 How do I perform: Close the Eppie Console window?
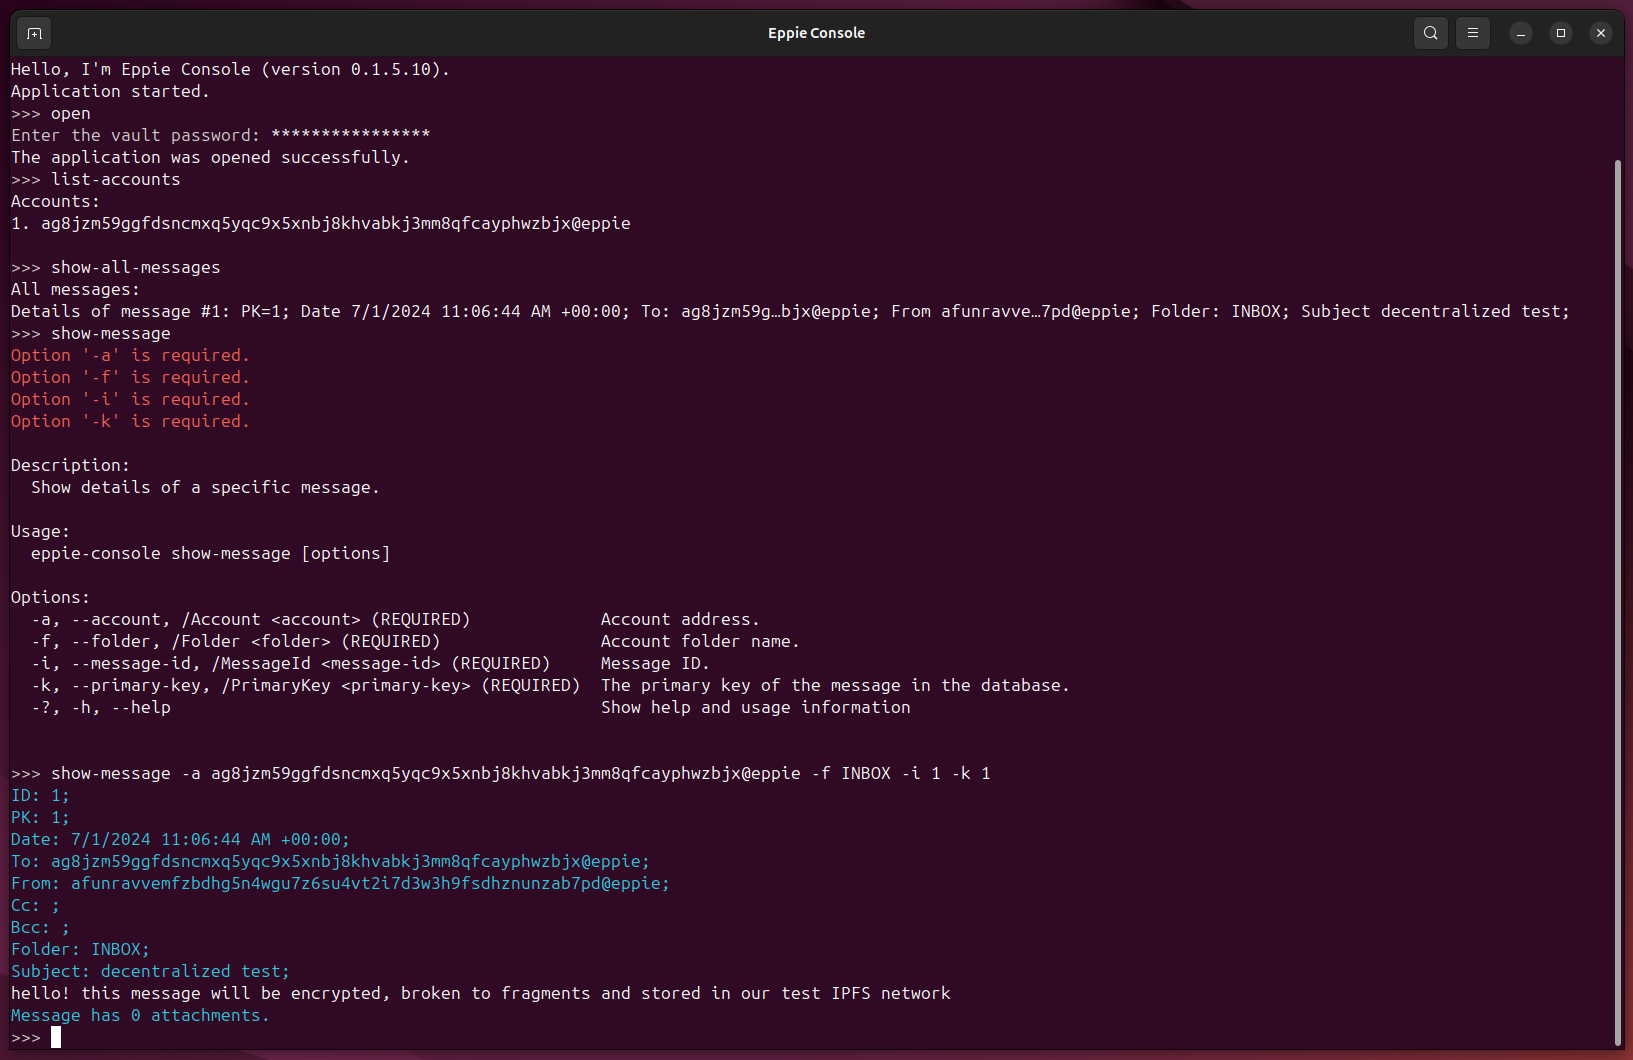point(1601,33)
